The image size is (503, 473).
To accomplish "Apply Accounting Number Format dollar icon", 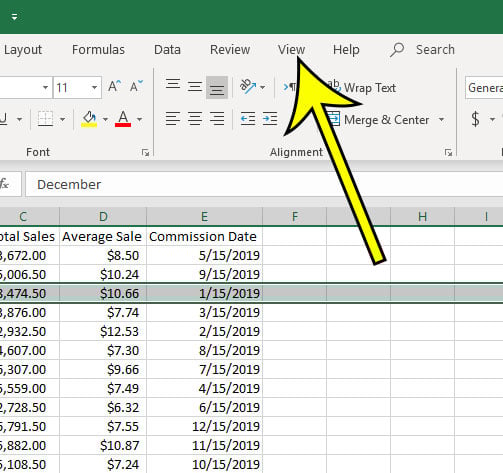I will click(475, 119).
